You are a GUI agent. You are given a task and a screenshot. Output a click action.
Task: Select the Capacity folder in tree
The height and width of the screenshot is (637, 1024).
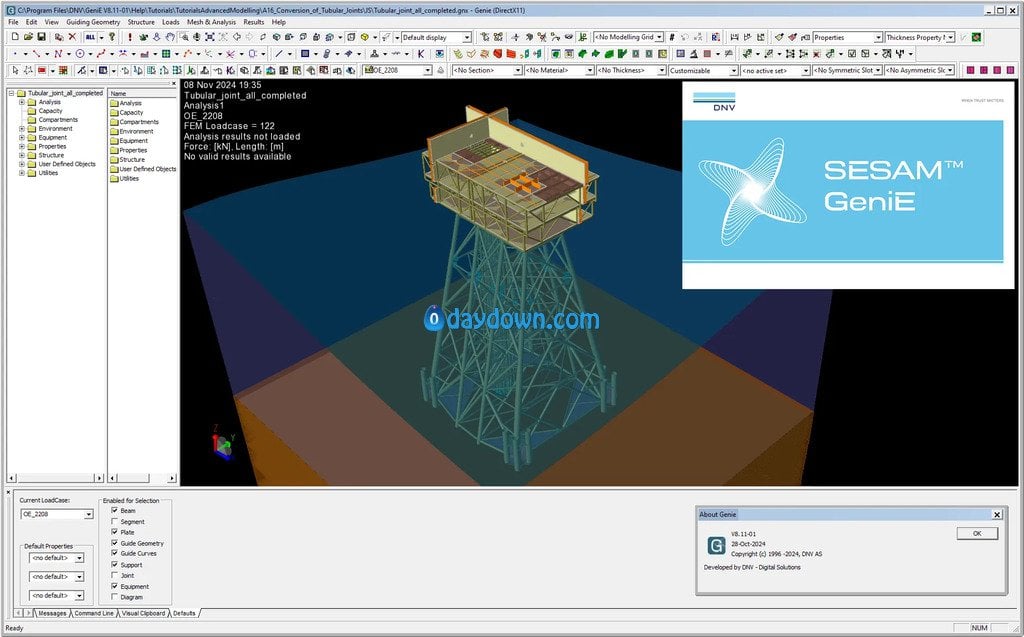coord(50,111)
